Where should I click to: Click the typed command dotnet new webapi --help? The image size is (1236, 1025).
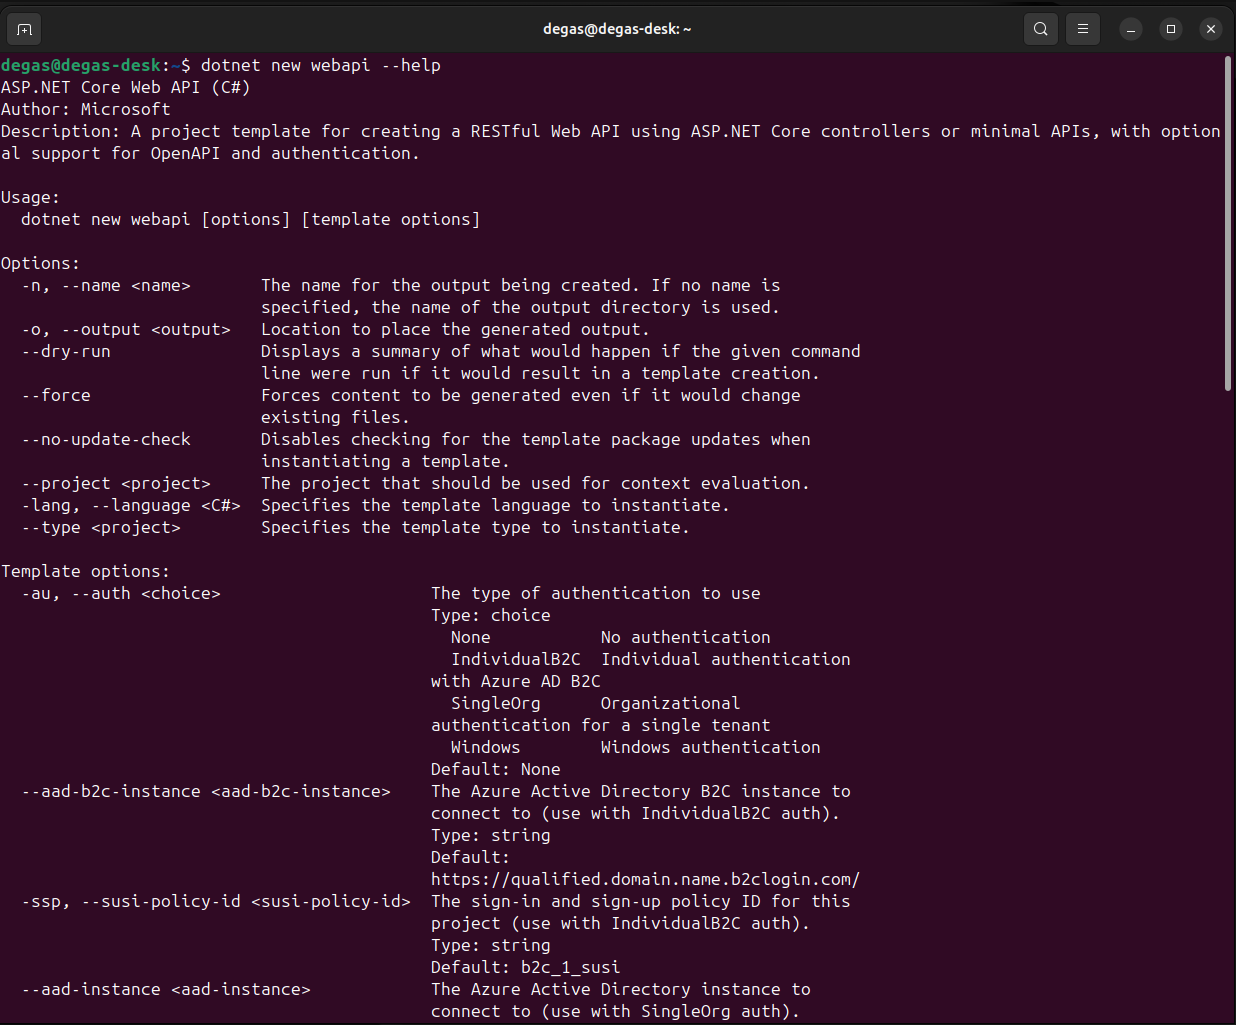[321, 65]
